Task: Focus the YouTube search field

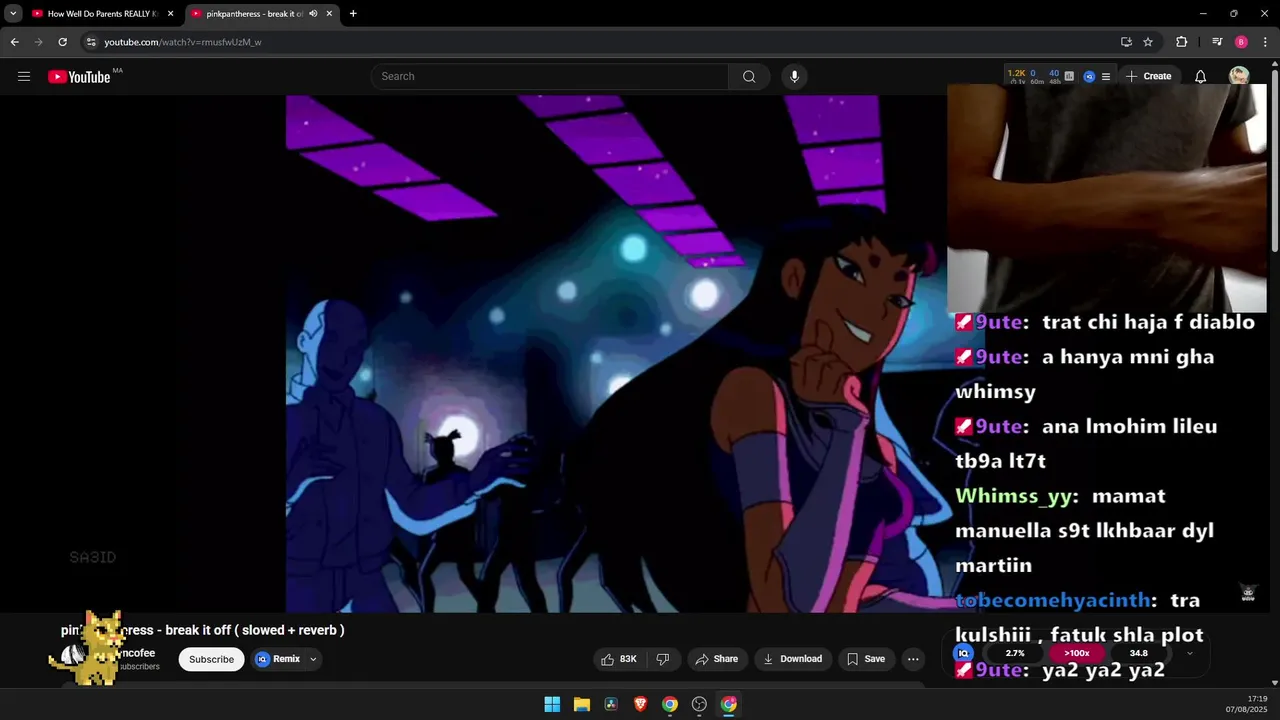Action: pos(550,76)
